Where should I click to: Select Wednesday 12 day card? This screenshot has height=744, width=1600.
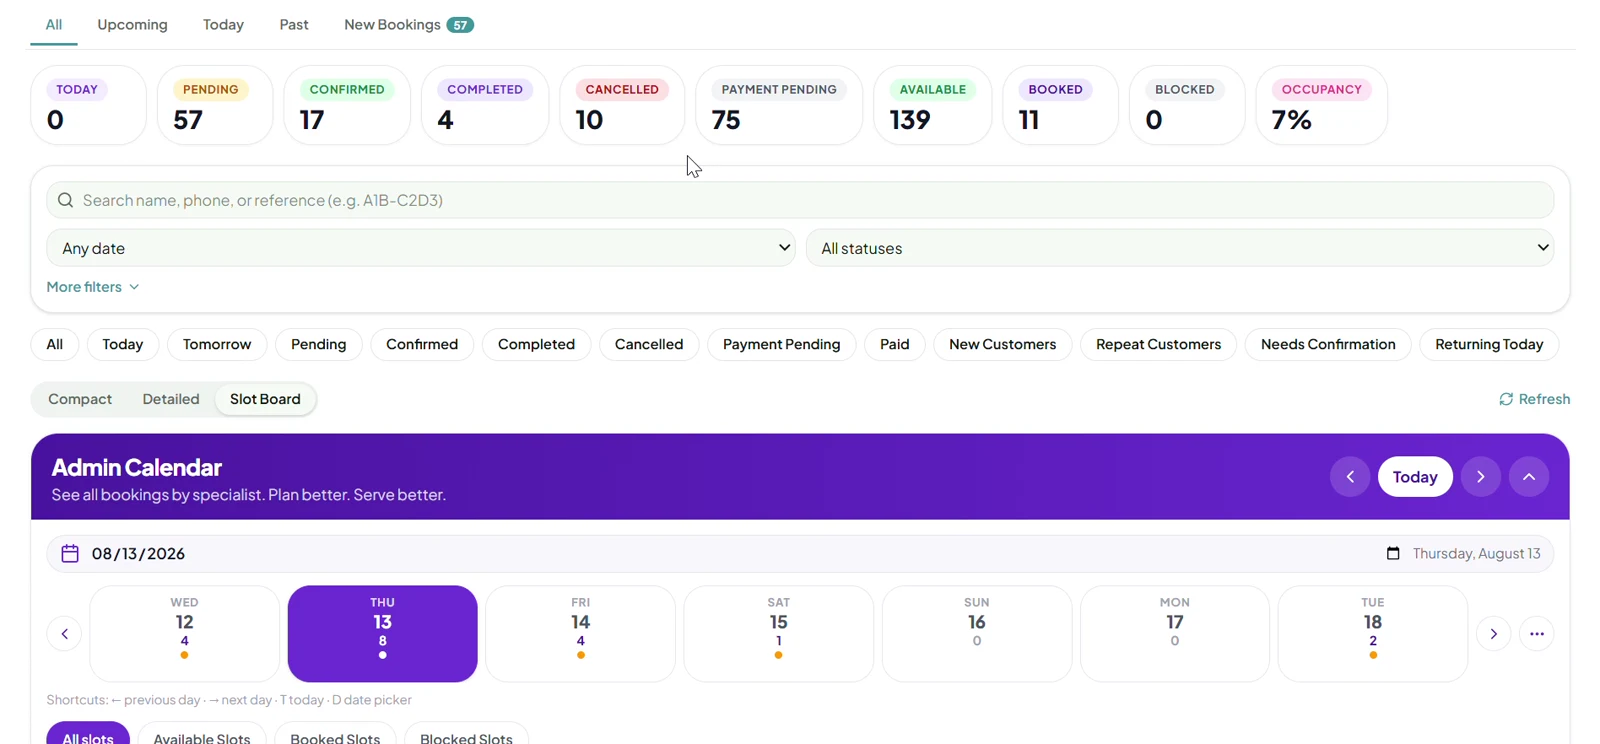[x=185, y=634]
